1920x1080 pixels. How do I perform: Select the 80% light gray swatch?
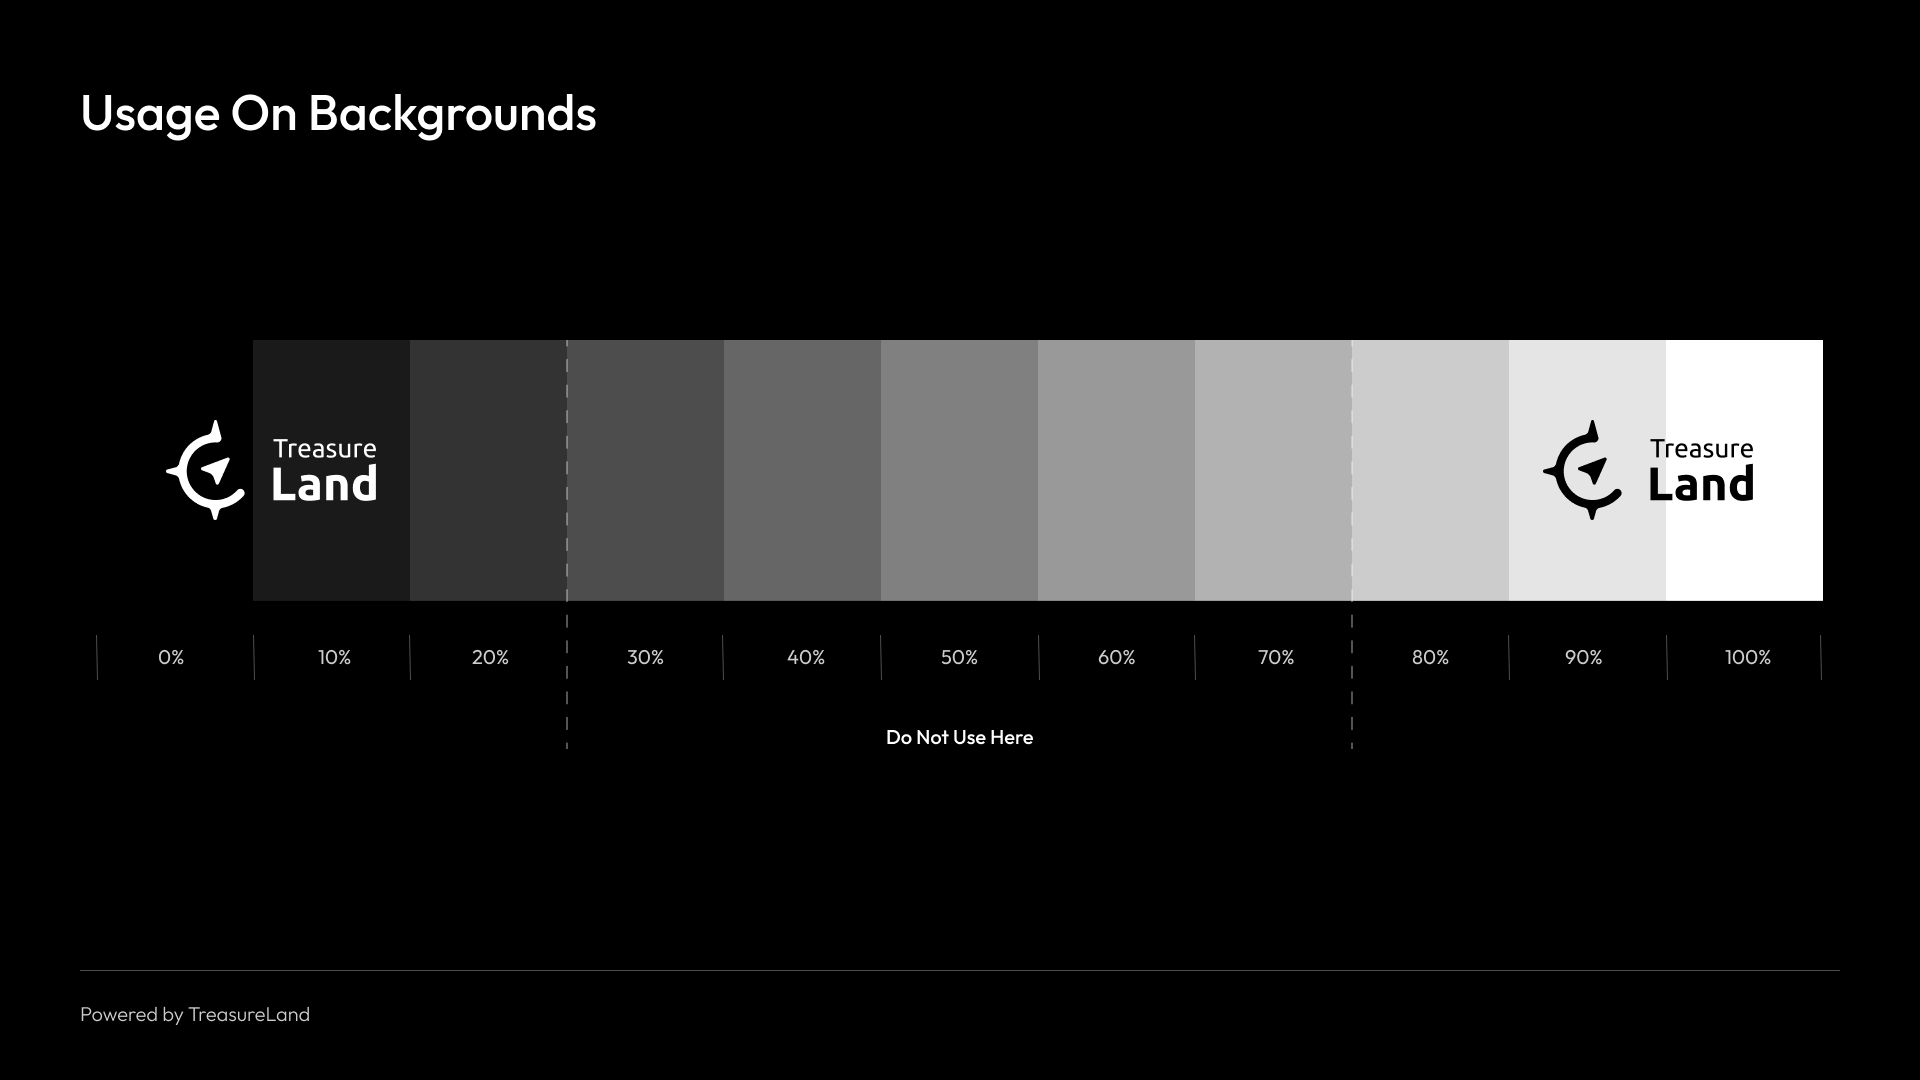1430,470
